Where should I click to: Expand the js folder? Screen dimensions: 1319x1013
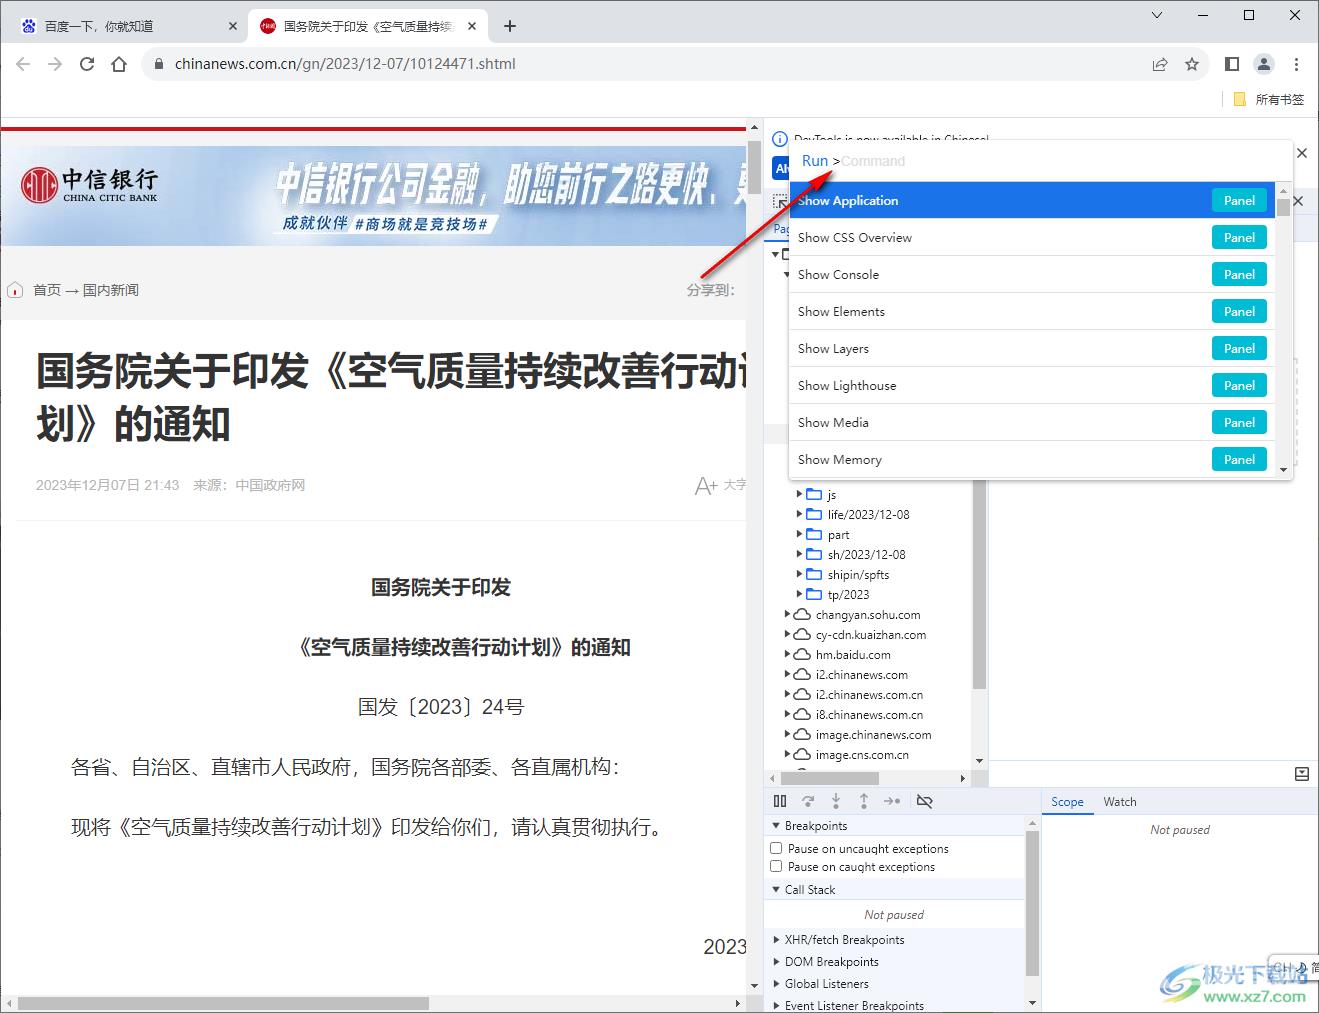[x=799, y=494]
